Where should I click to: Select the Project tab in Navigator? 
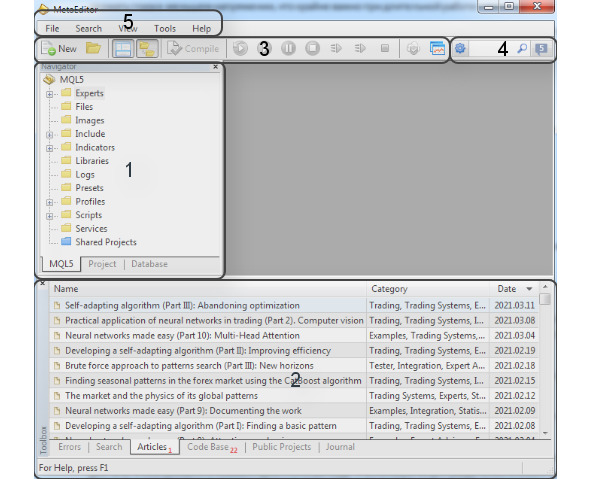(102, 264)
